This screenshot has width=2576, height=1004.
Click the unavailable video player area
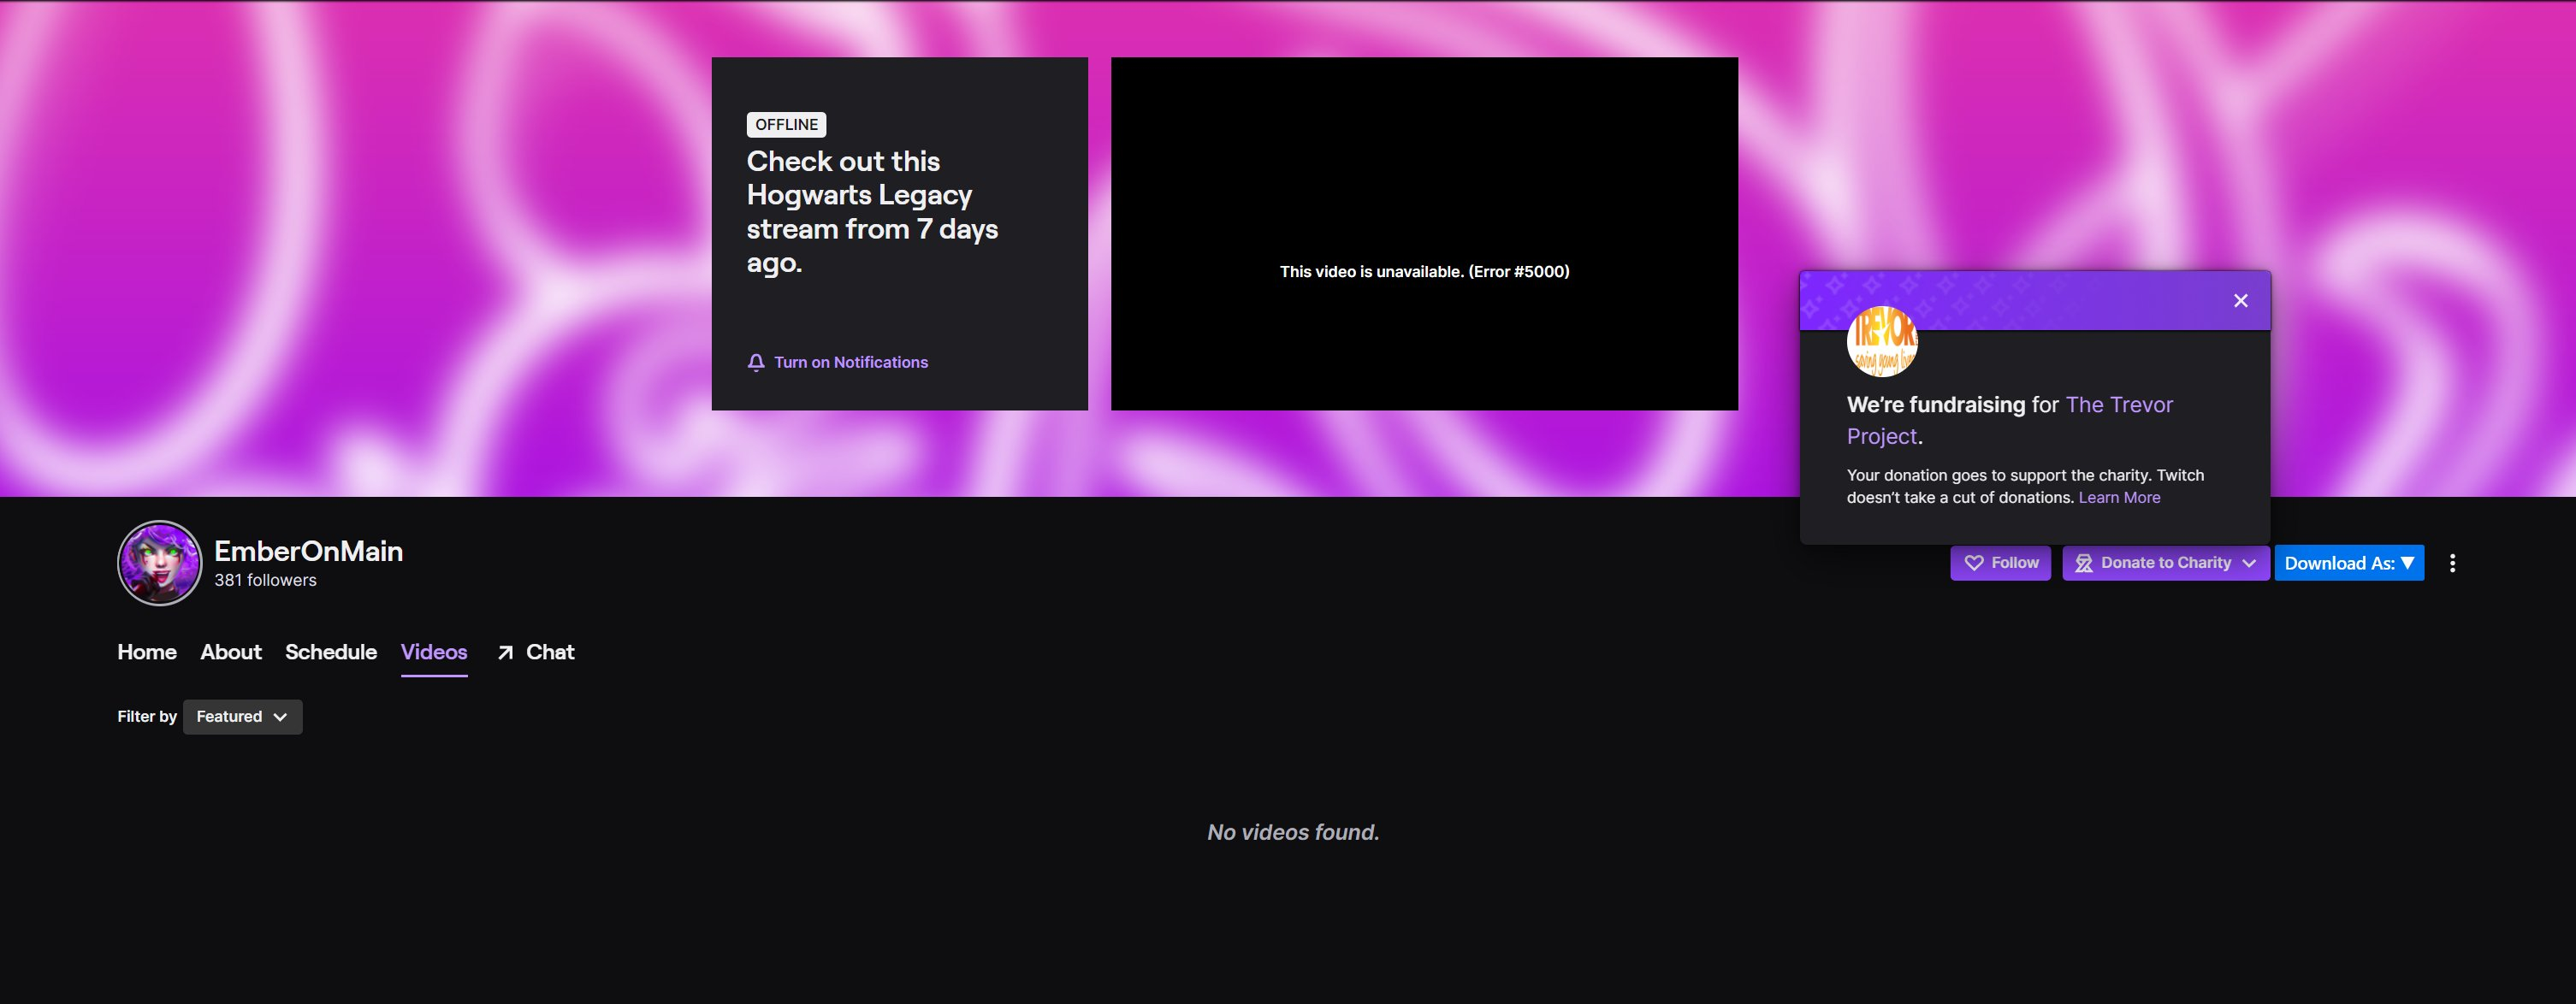point(1424,234)
